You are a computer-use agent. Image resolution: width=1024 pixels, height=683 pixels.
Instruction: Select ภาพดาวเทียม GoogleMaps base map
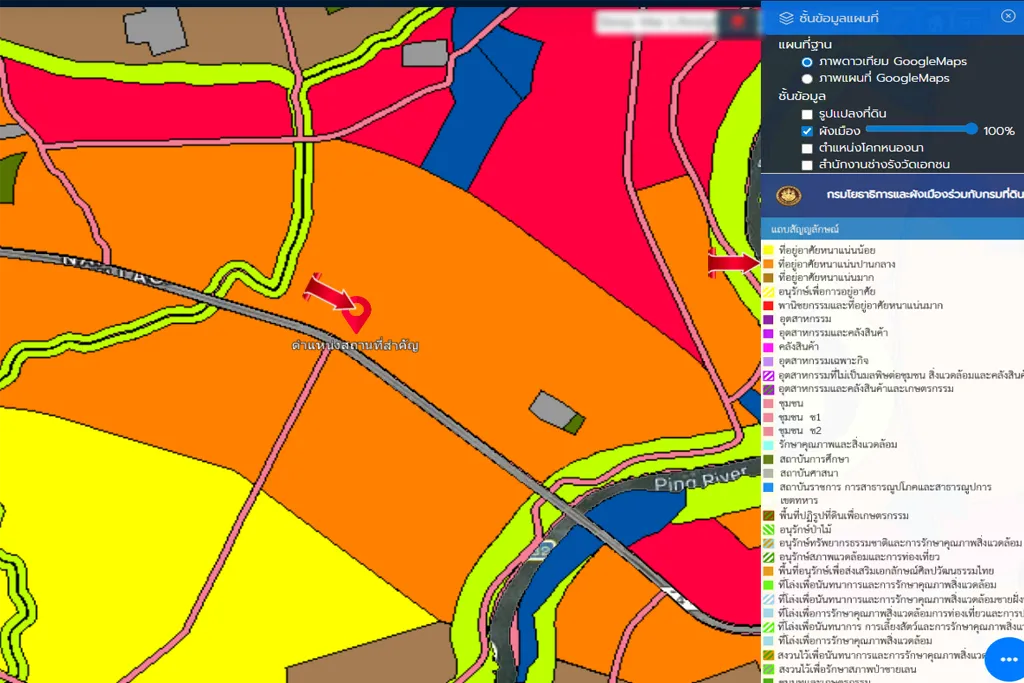click(x=807, y=62)
